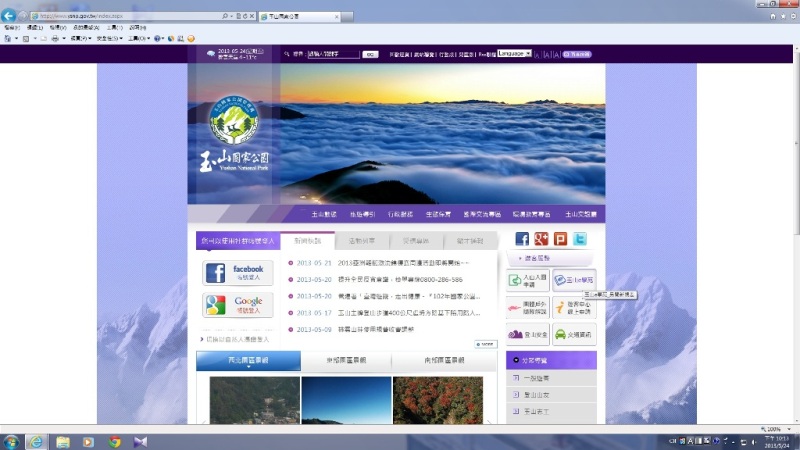This screenshot has height=450, width=800.
Task: Open the Language dropdown in purple header
Action: (x=514, y=54)
